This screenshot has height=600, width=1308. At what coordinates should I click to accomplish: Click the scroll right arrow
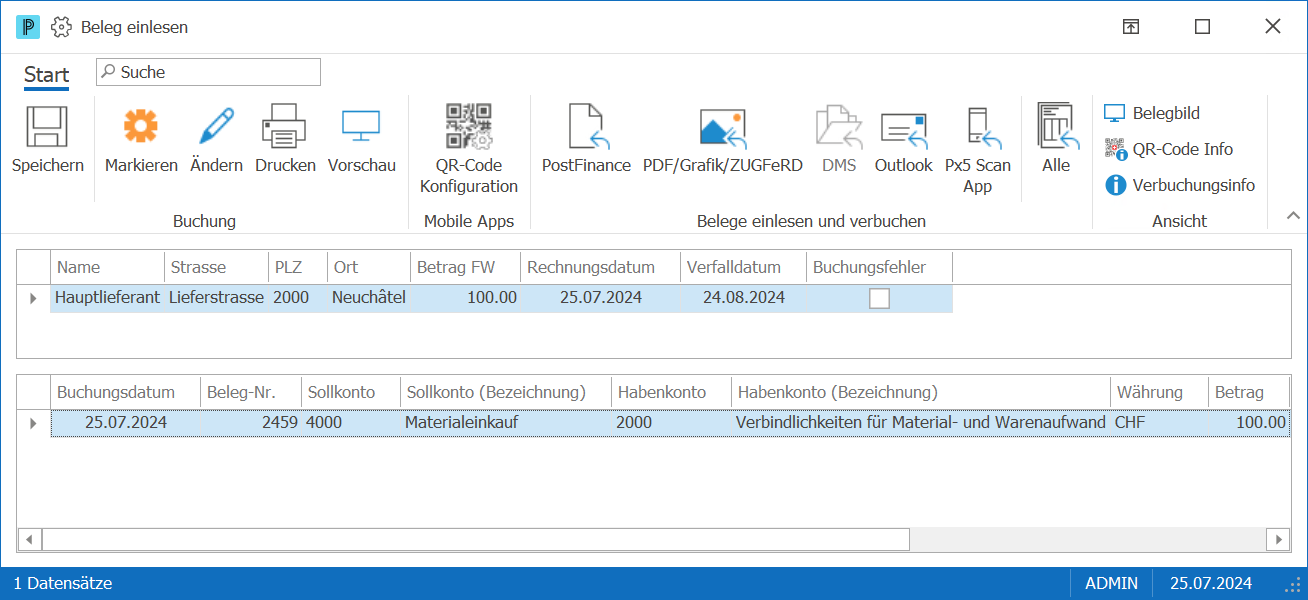[x=1278, y=539]
